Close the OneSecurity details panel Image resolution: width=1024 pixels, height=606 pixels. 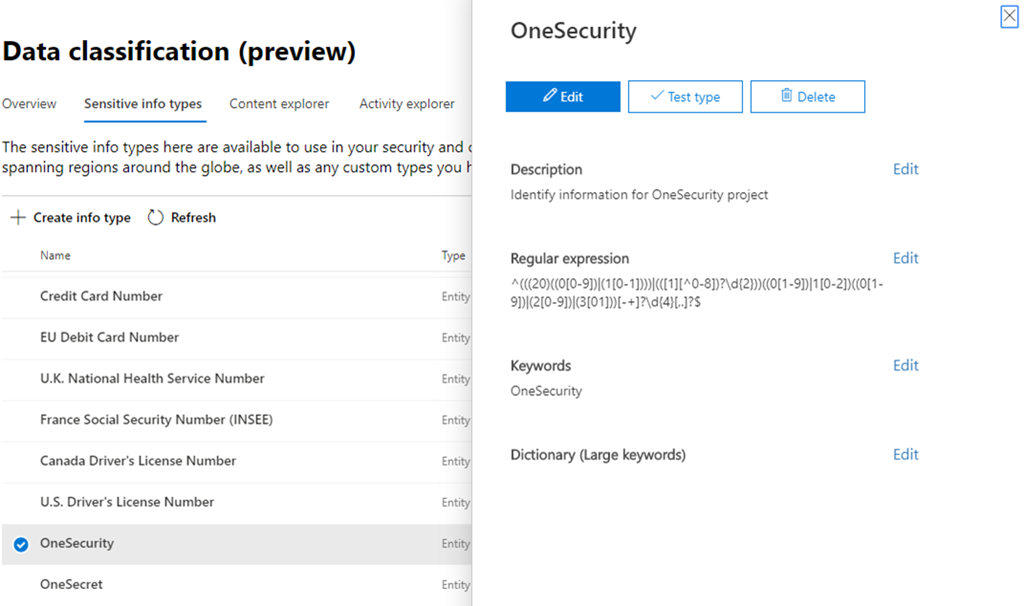[x=1009, y=16]
